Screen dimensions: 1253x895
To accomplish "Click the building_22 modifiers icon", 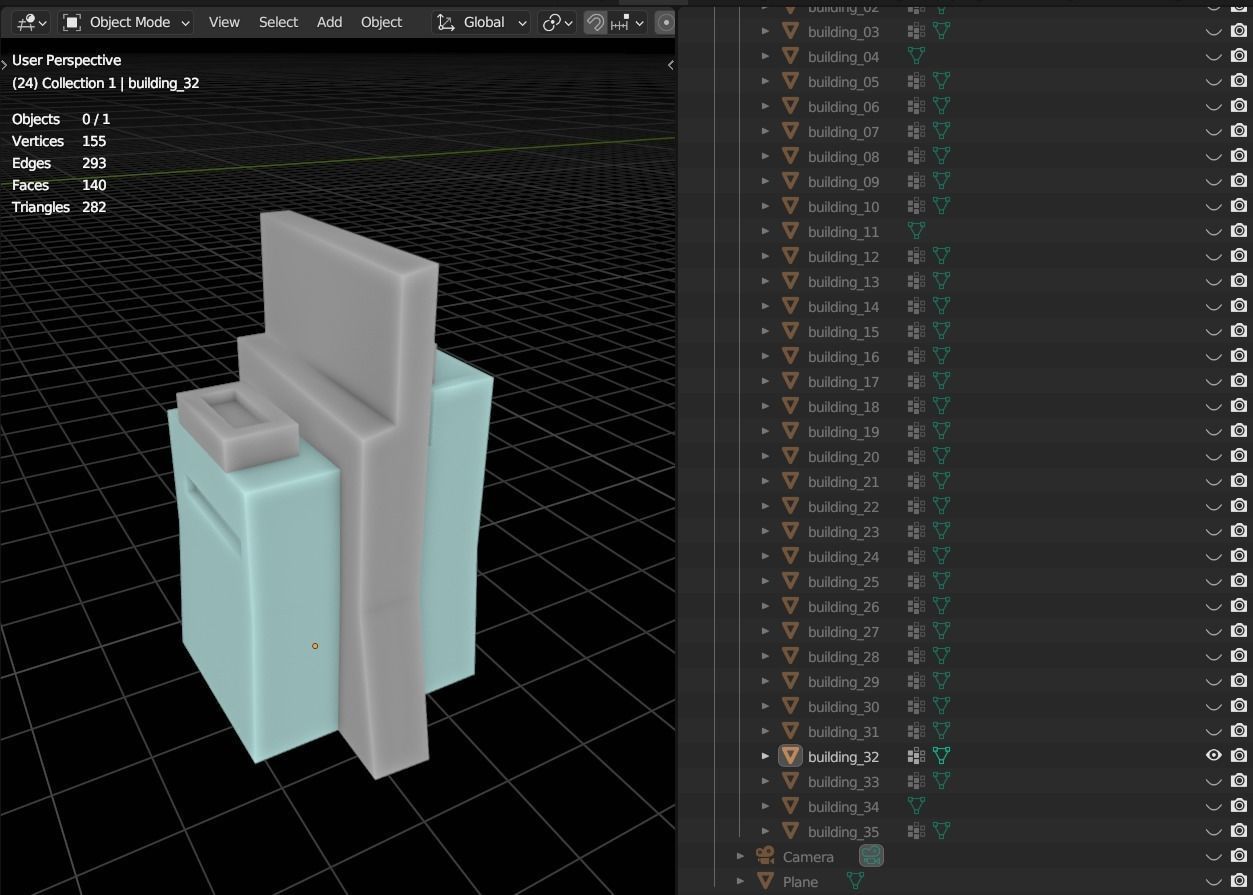I will click(x=915, y=506).
